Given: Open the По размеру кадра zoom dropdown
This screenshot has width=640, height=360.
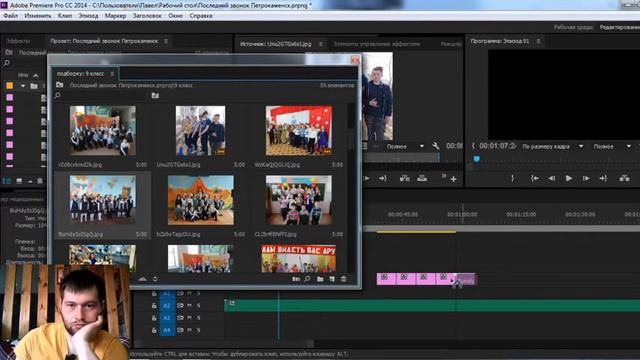Looking at the screenshot, I should (552, 146).
